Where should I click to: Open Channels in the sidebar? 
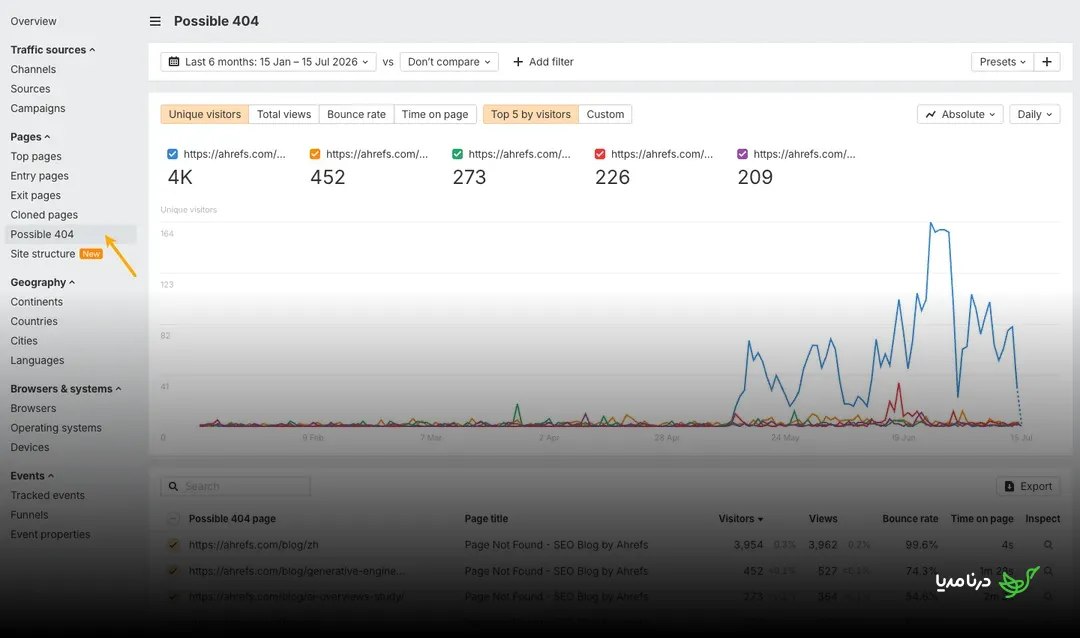[33, 70]
